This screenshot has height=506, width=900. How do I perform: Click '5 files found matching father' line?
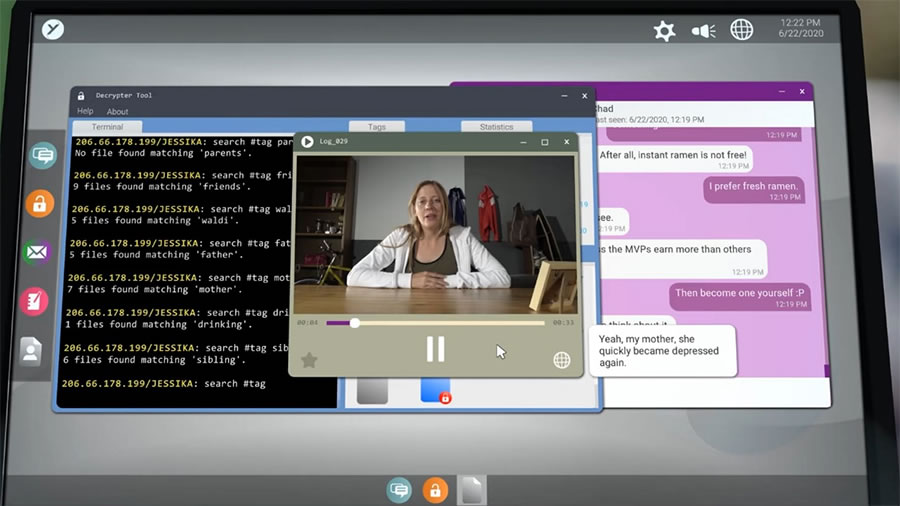156,255
